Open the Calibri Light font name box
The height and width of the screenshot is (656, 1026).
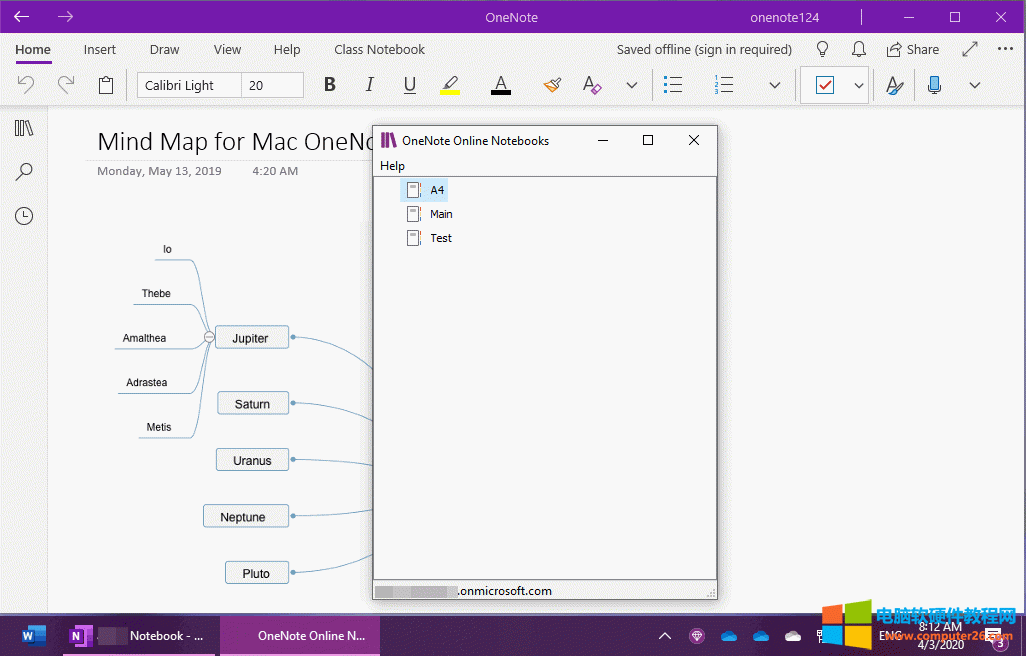(x=189, y=85)
